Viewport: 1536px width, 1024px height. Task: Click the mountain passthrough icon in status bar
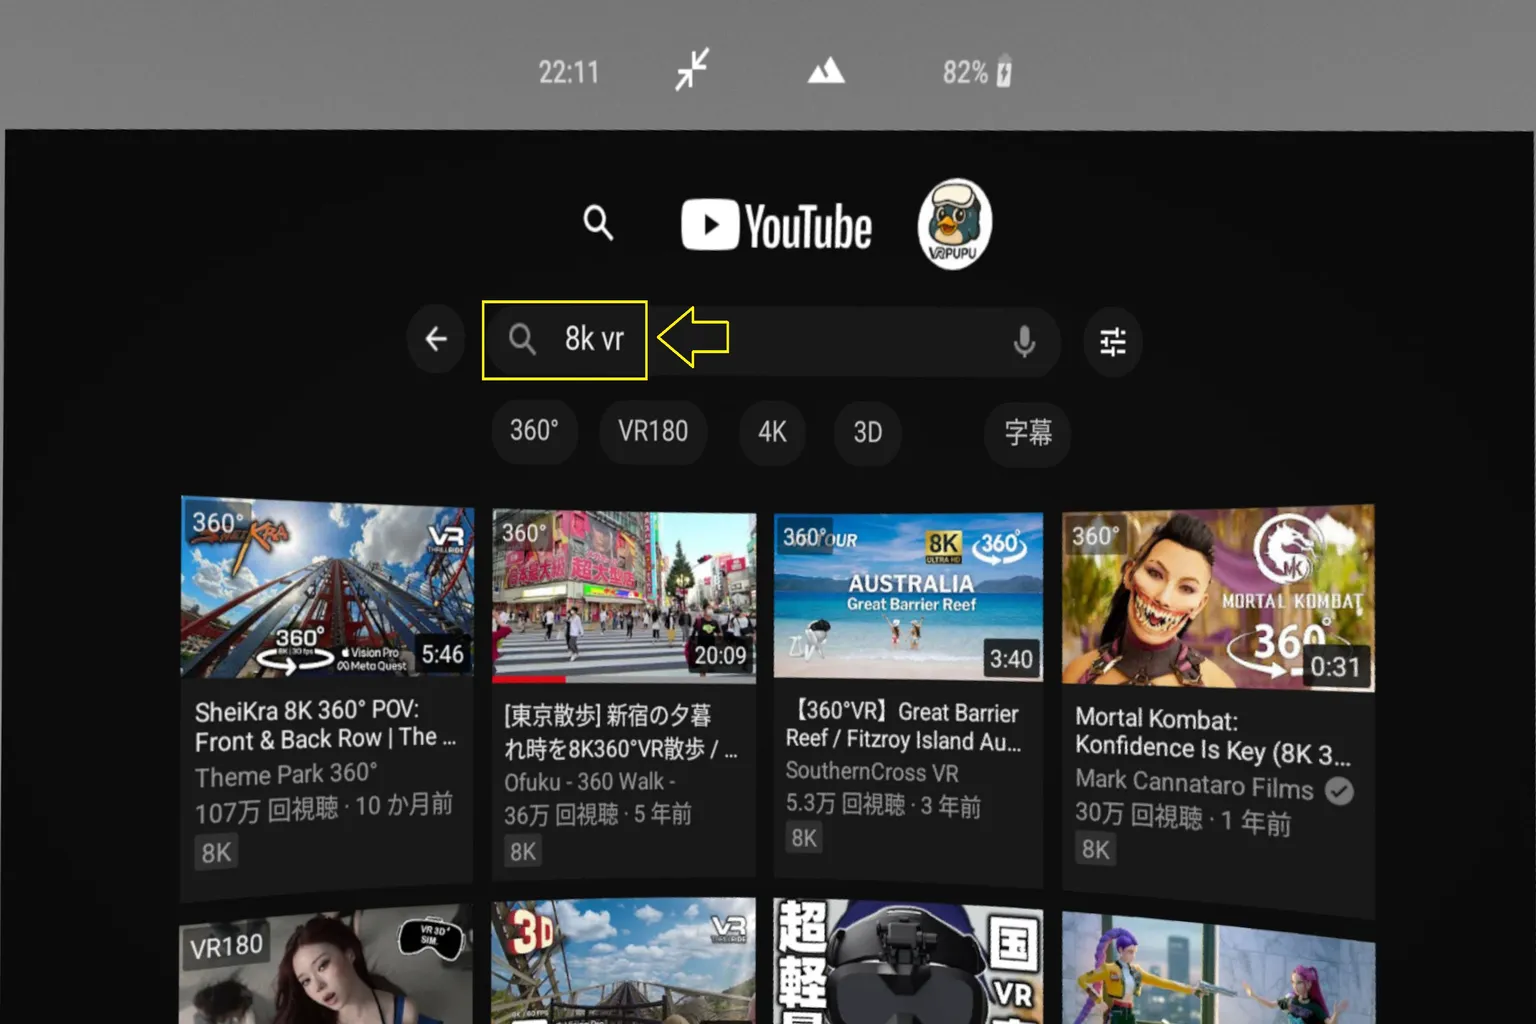[826, 71]
